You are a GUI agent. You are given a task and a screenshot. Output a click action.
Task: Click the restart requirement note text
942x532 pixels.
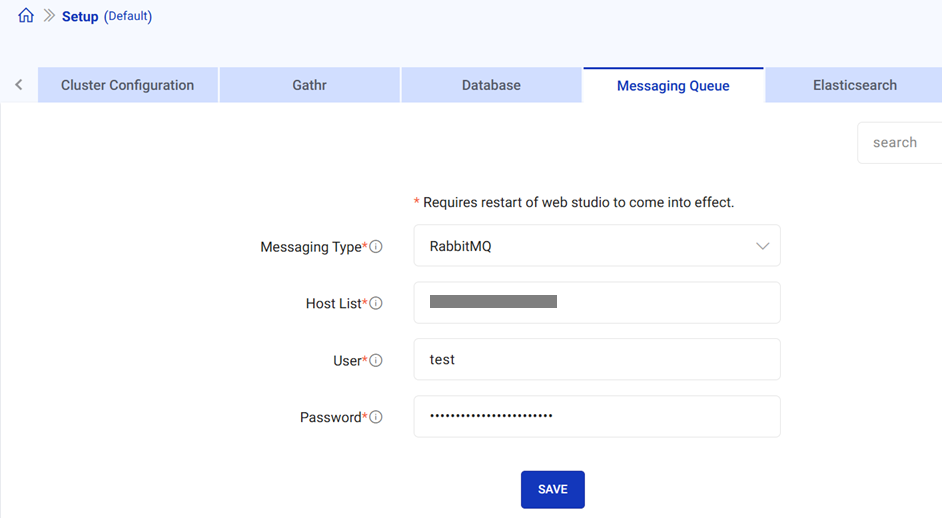pos(574,202)
